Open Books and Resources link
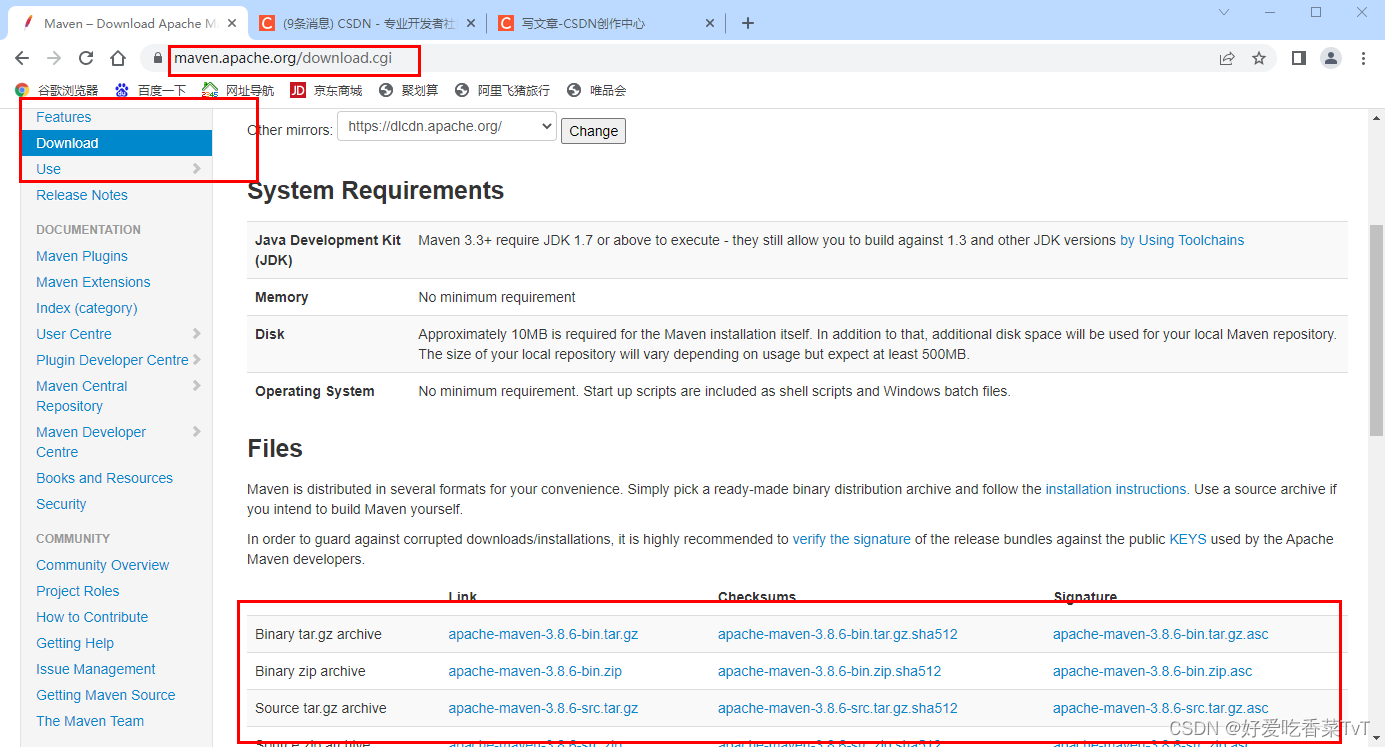Screen dimensions: 1385x747 [104, 478]
